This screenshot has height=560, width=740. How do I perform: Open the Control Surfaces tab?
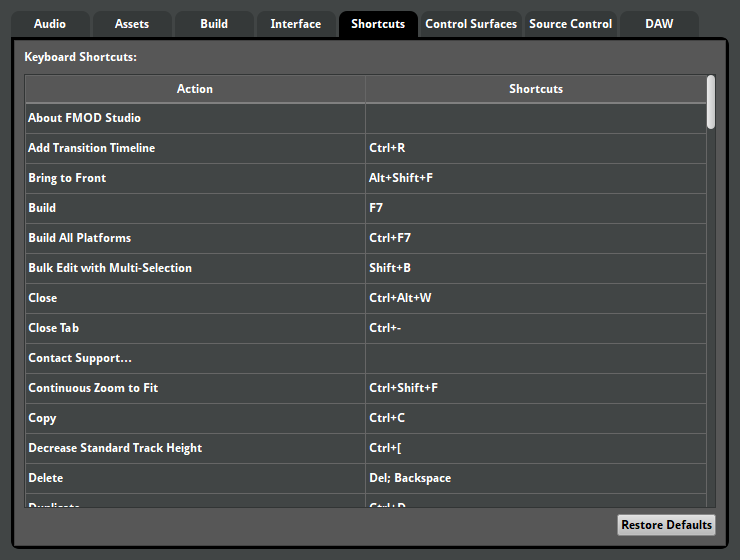[471, 24]
